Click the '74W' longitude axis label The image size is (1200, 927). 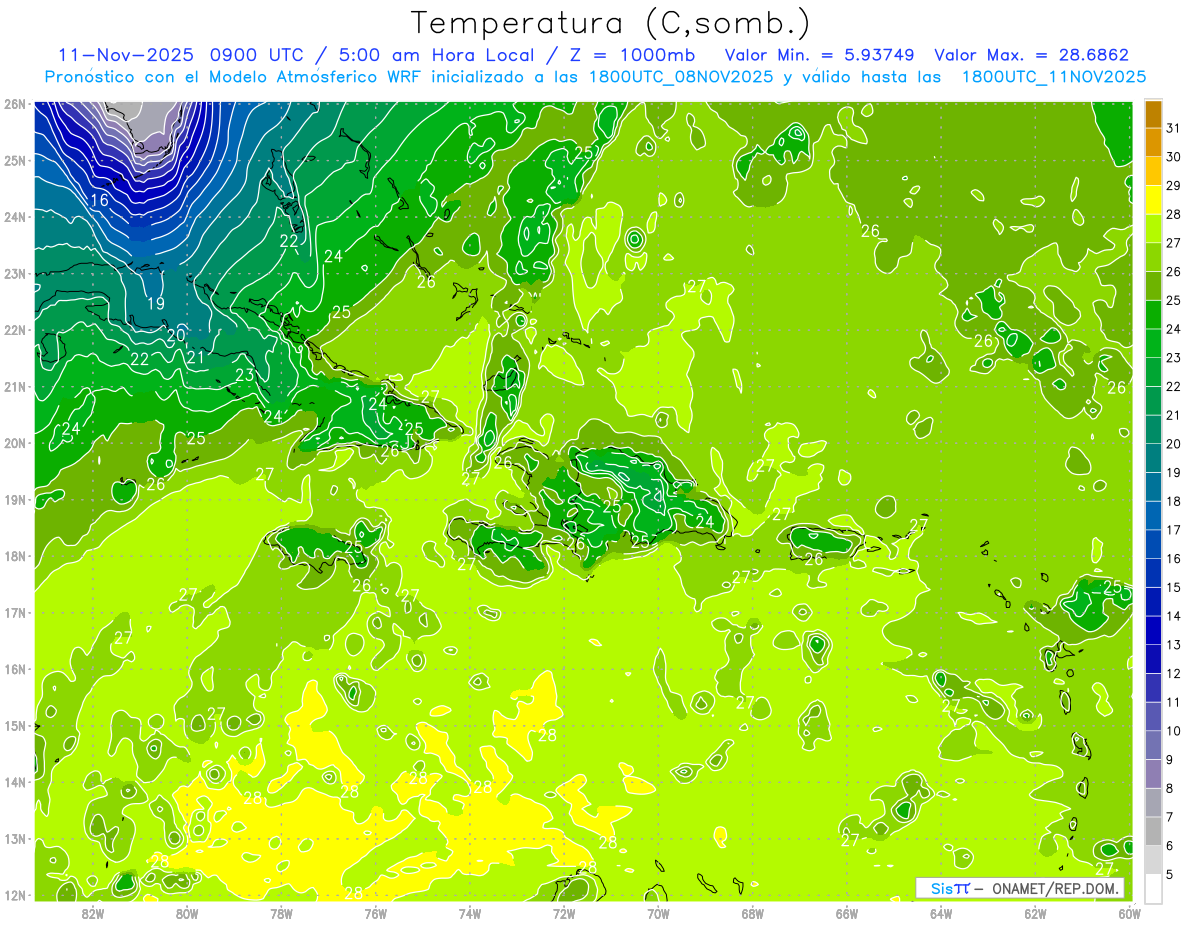point(470,913)
